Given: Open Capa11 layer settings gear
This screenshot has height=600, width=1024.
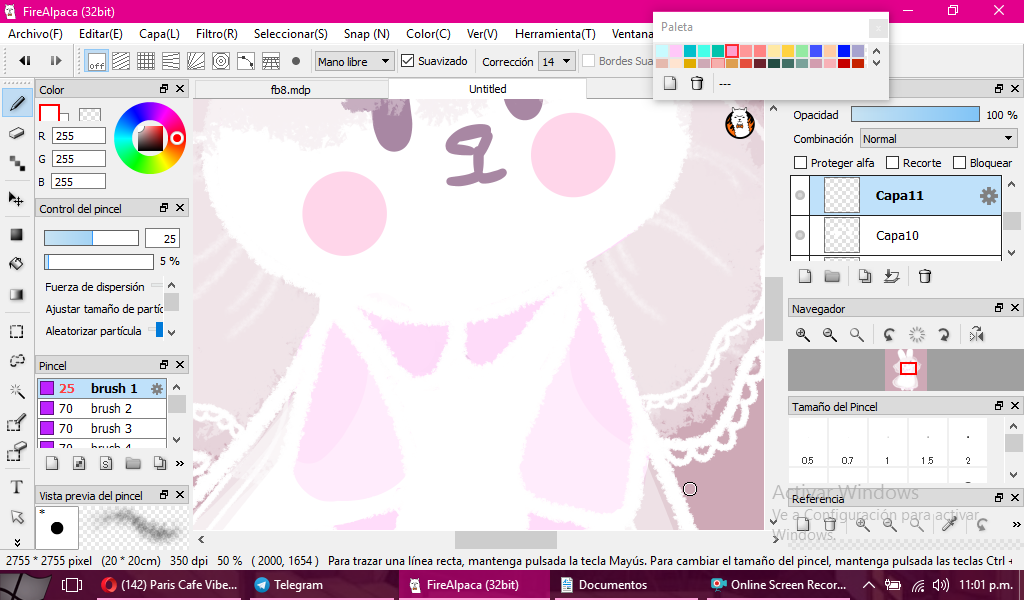Looking at the screenshot, I should pyautogui.click(x=989, y=196).
